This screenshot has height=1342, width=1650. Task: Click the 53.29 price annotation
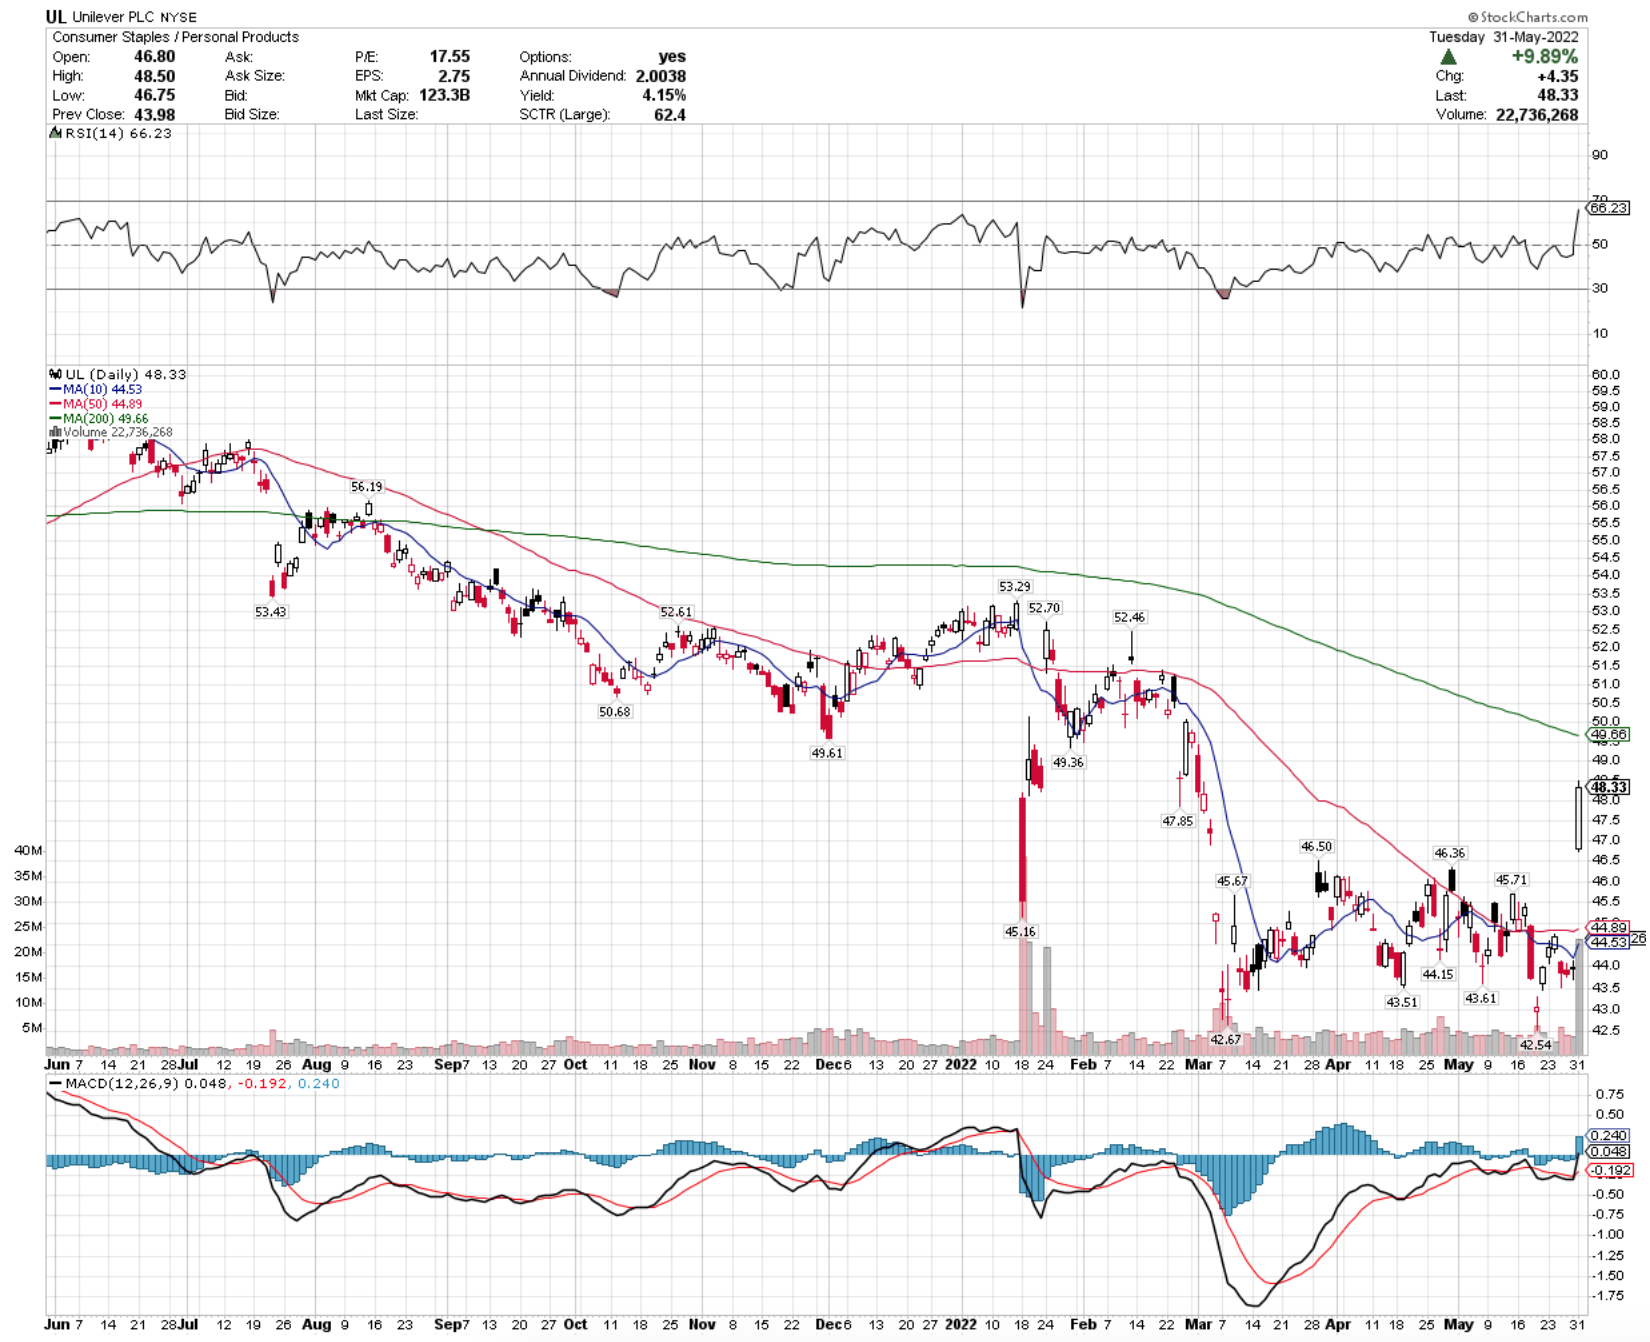click(x=1014, y=587)
